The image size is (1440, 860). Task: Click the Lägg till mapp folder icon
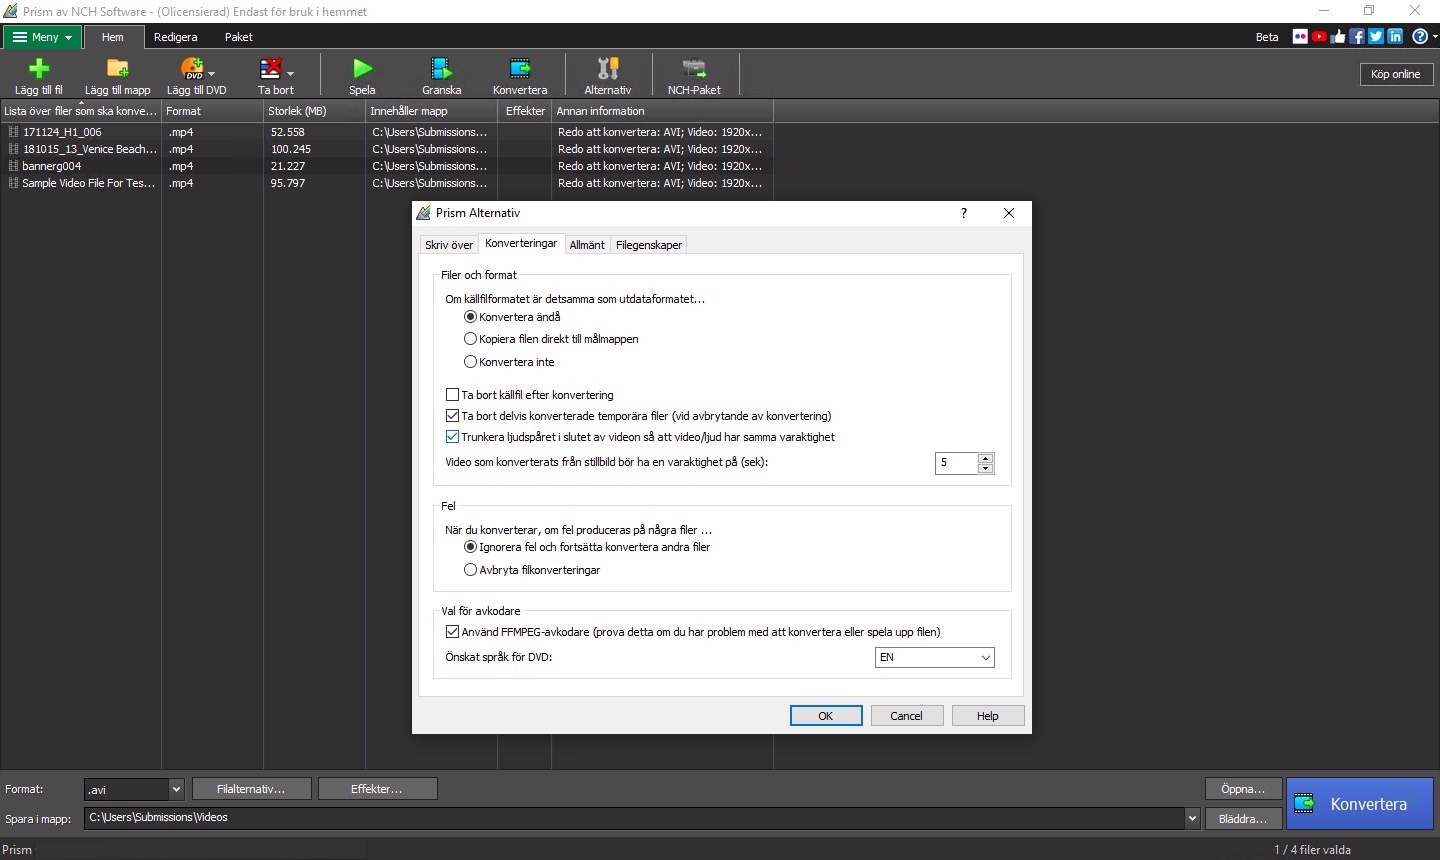pos(118,68)
